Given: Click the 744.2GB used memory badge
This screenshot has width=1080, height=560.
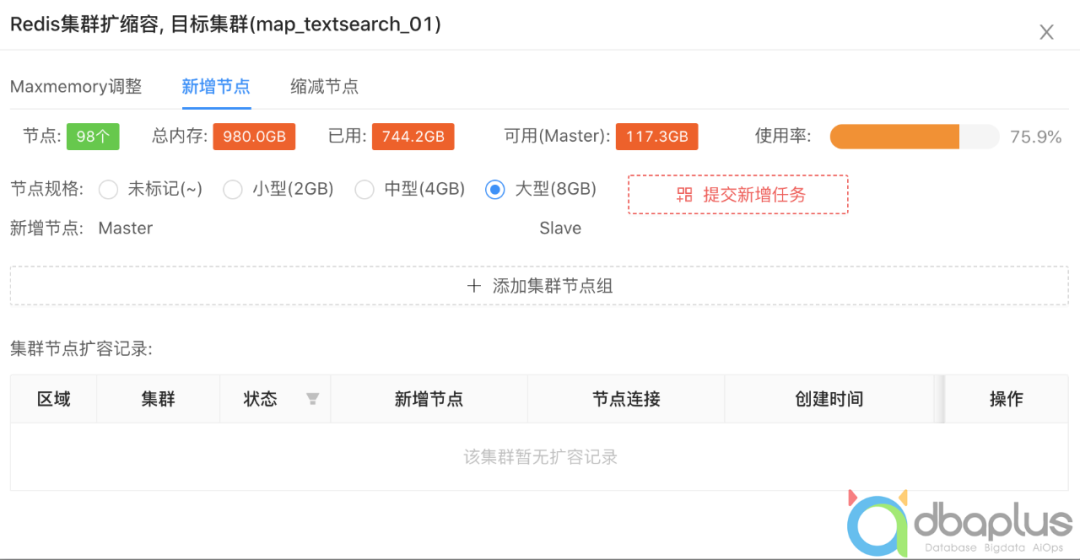Looking at the screenshot, I should 413,136.
